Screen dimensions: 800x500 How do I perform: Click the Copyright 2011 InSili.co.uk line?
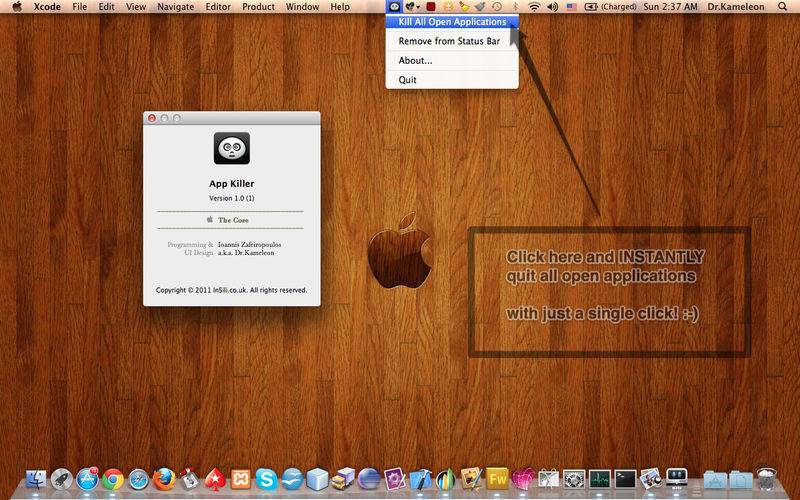[x=232, y=290]
